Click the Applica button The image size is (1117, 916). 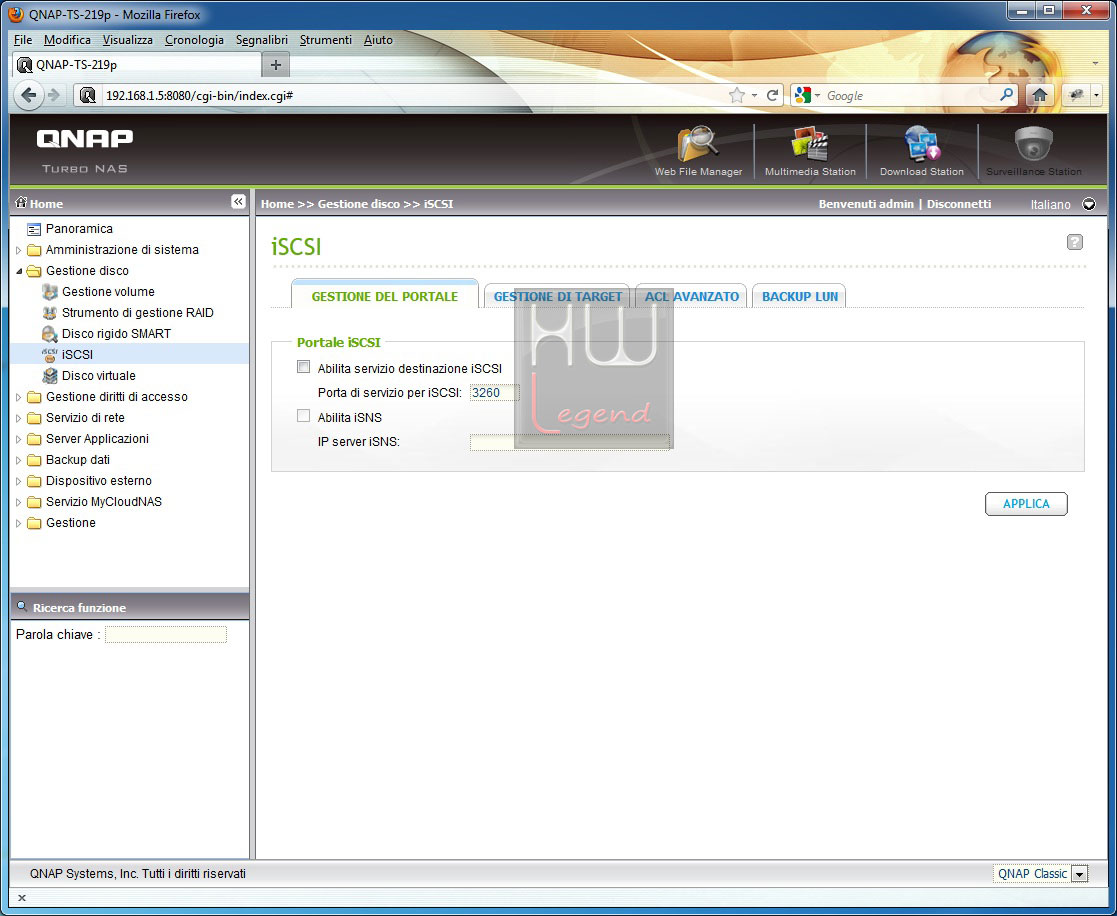pos(1026,504)
